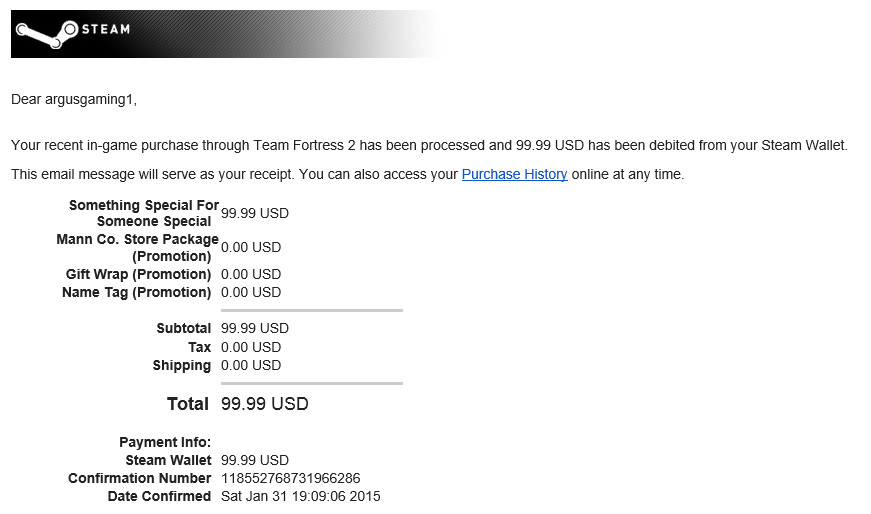Click the Total 99.99 USD amount

(265, 404)
